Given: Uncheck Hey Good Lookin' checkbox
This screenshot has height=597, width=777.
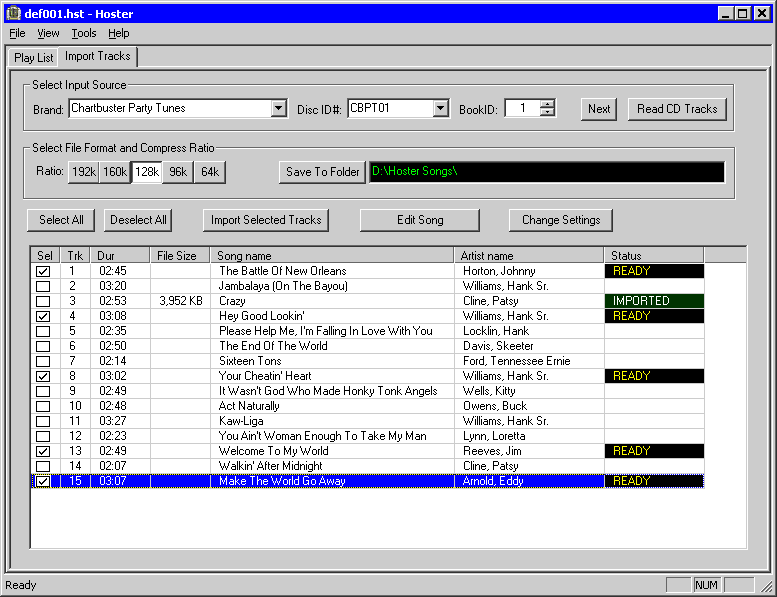Looking at the screenshot, I should click(43, 316).
